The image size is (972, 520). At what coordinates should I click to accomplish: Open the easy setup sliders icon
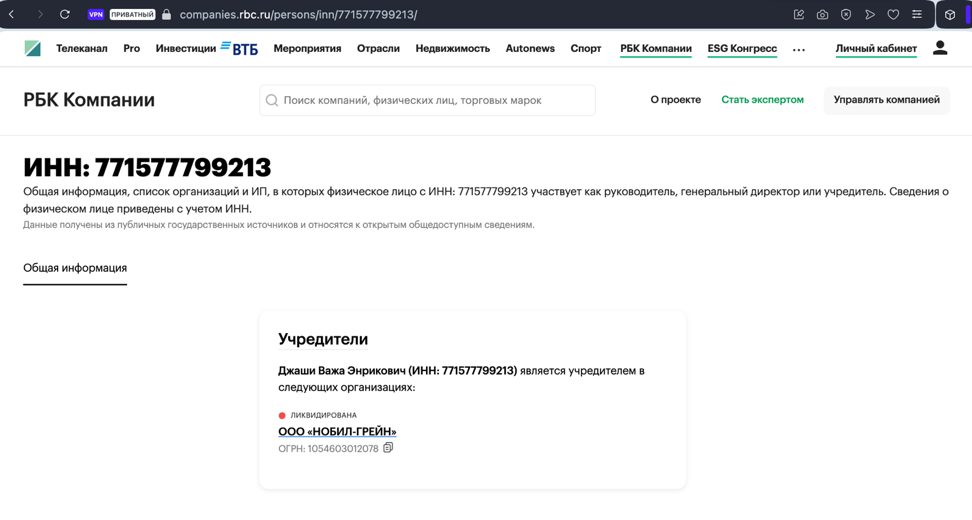(x=917, y=15)
